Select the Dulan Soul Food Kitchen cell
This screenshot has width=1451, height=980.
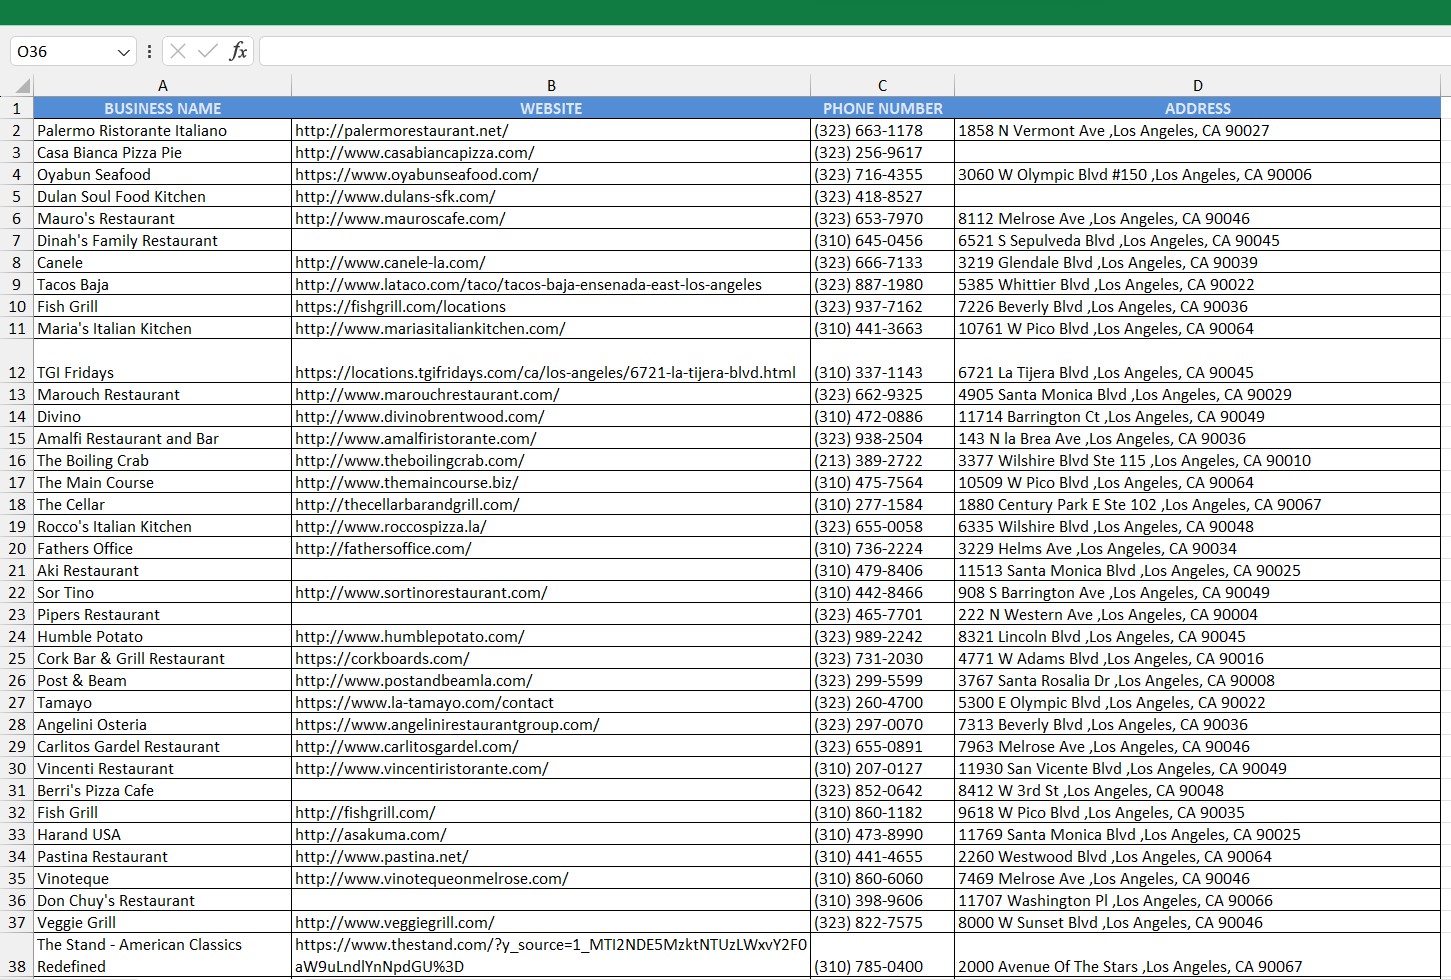[163, 196]
